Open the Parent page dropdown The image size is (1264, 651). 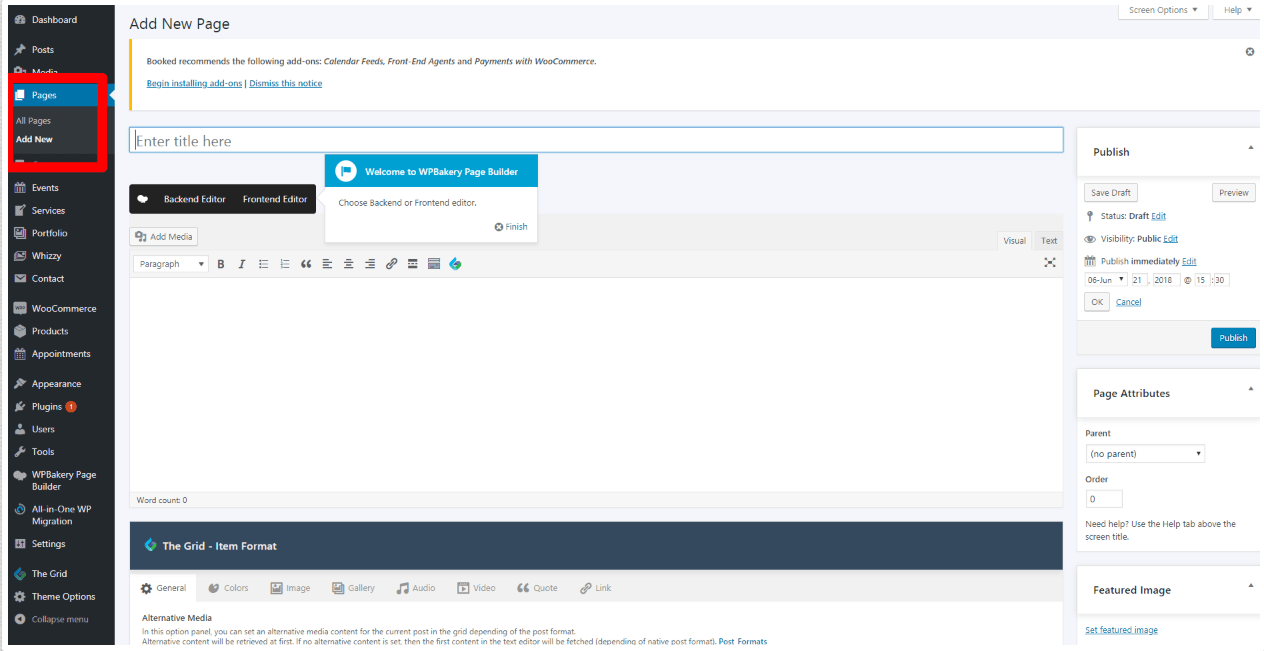1145,454
